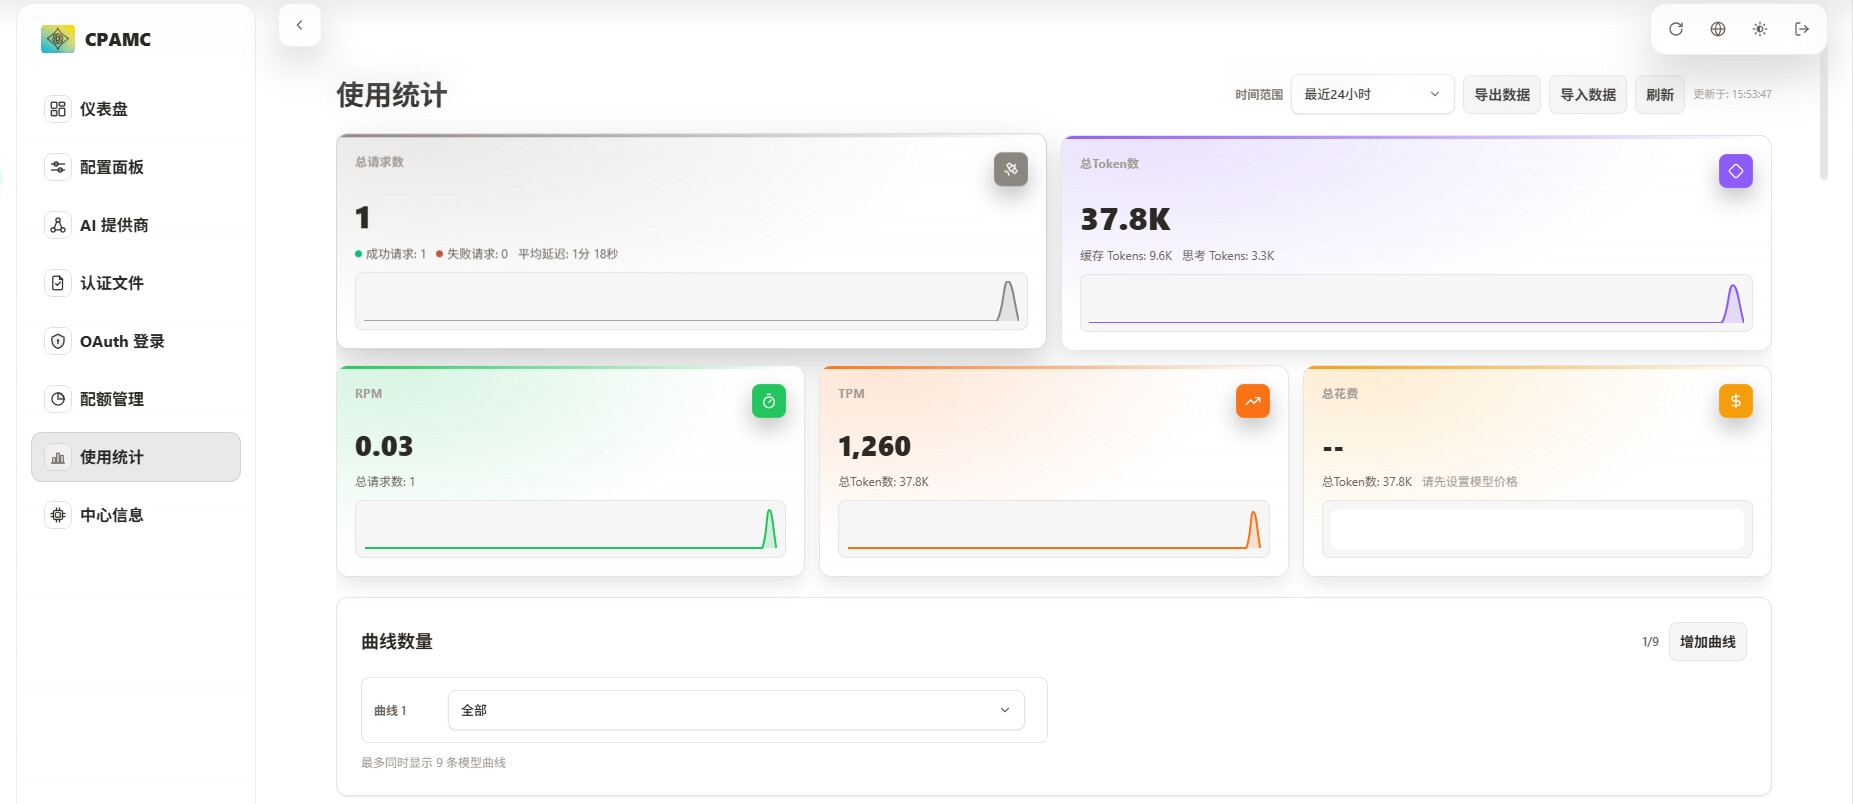
Task: Click the 导入数据 button
Action: 1588,94
